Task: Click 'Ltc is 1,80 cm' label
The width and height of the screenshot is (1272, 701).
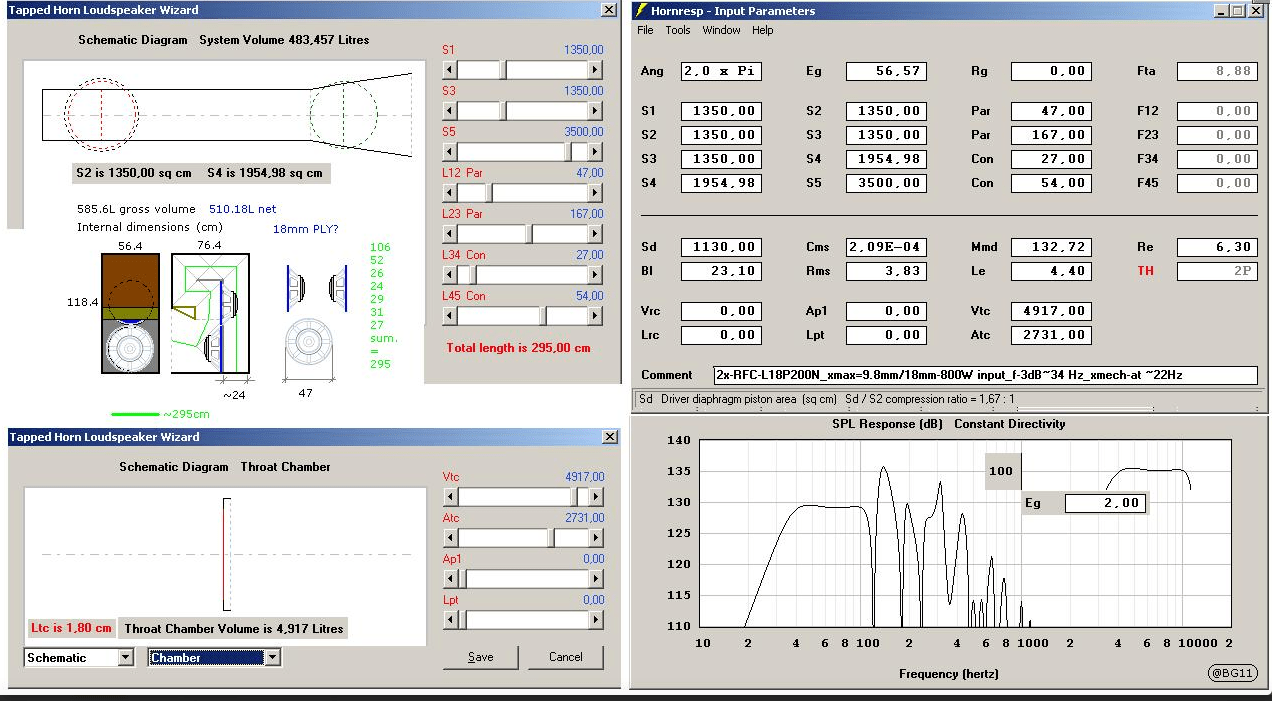Action: click(71, 628)
